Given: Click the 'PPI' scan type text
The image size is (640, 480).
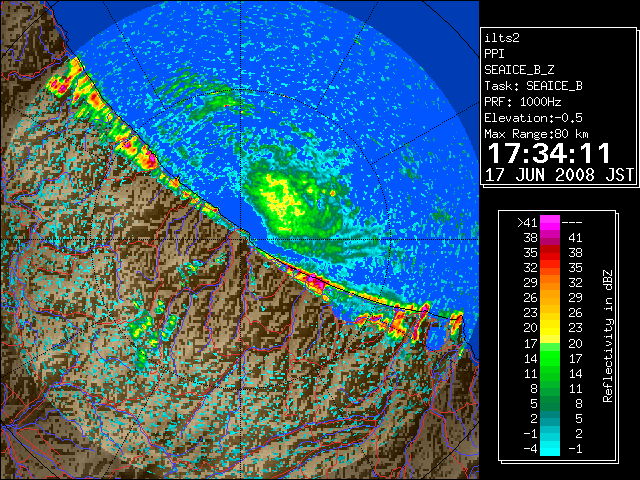Looking at the screenshot, I should pyautogui.click(x=494, y=54).
